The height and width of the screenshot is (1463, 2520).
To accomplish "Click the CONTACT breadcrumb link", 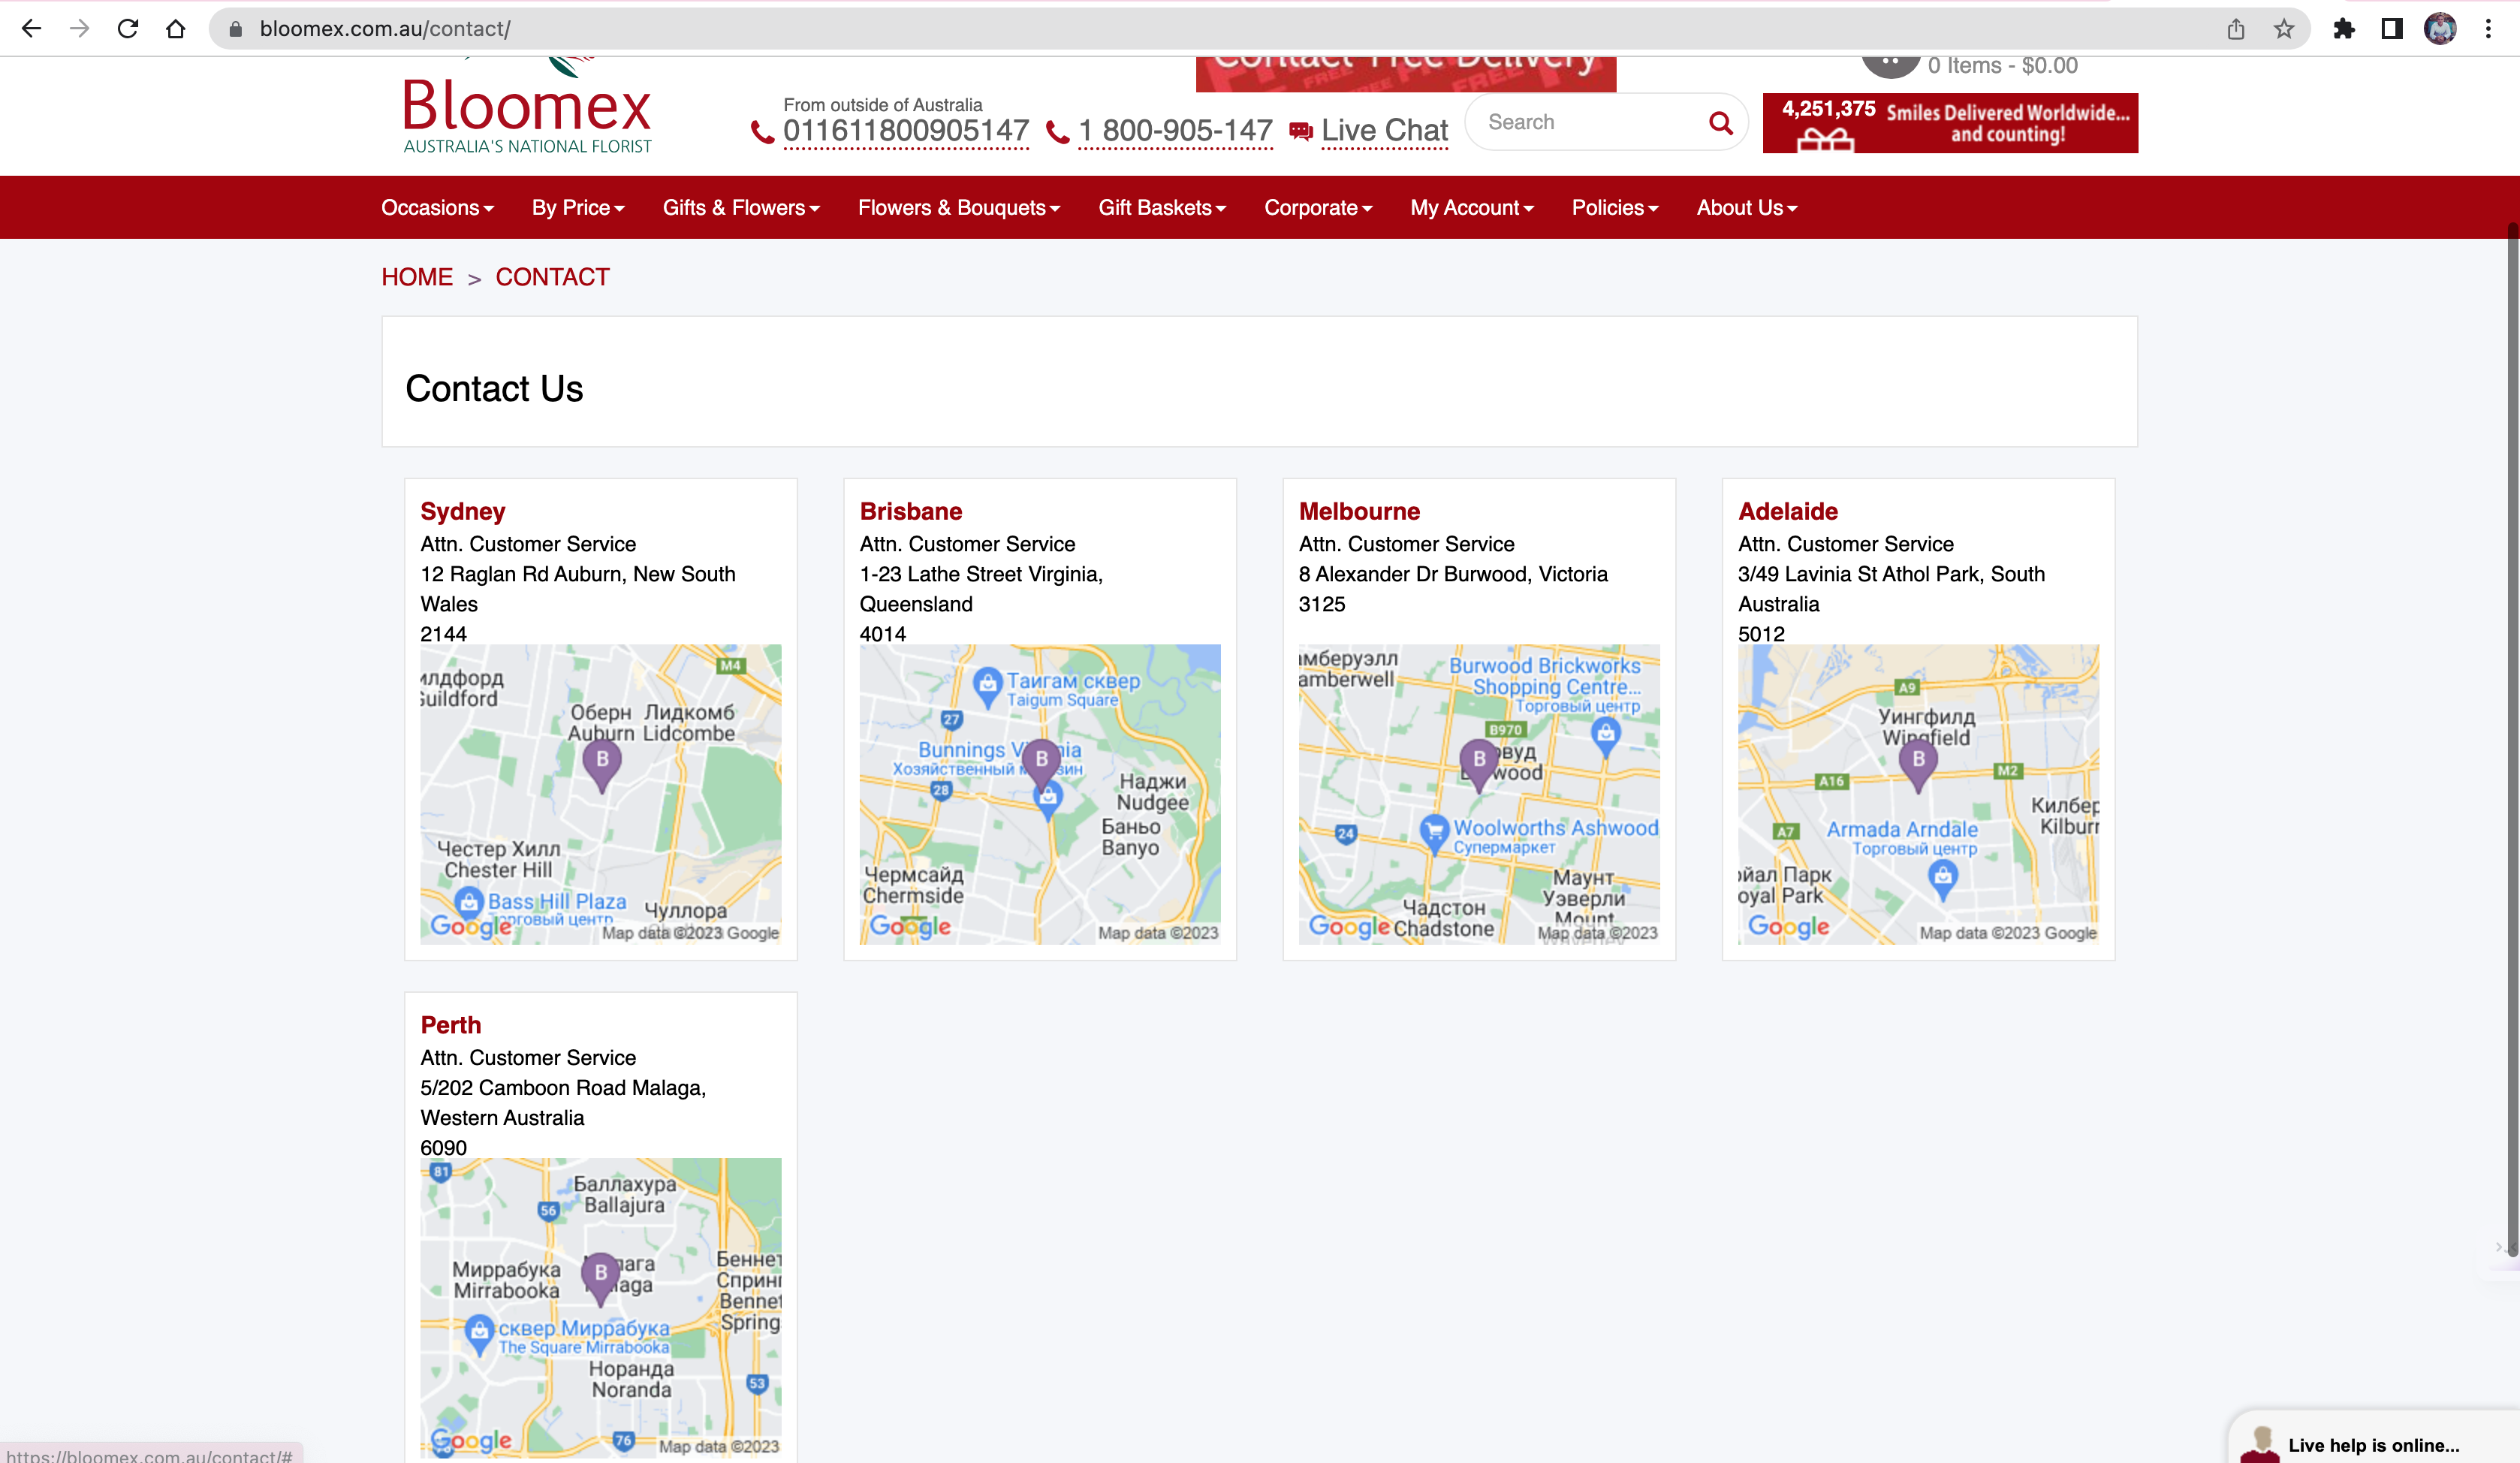I will (552, 277).
